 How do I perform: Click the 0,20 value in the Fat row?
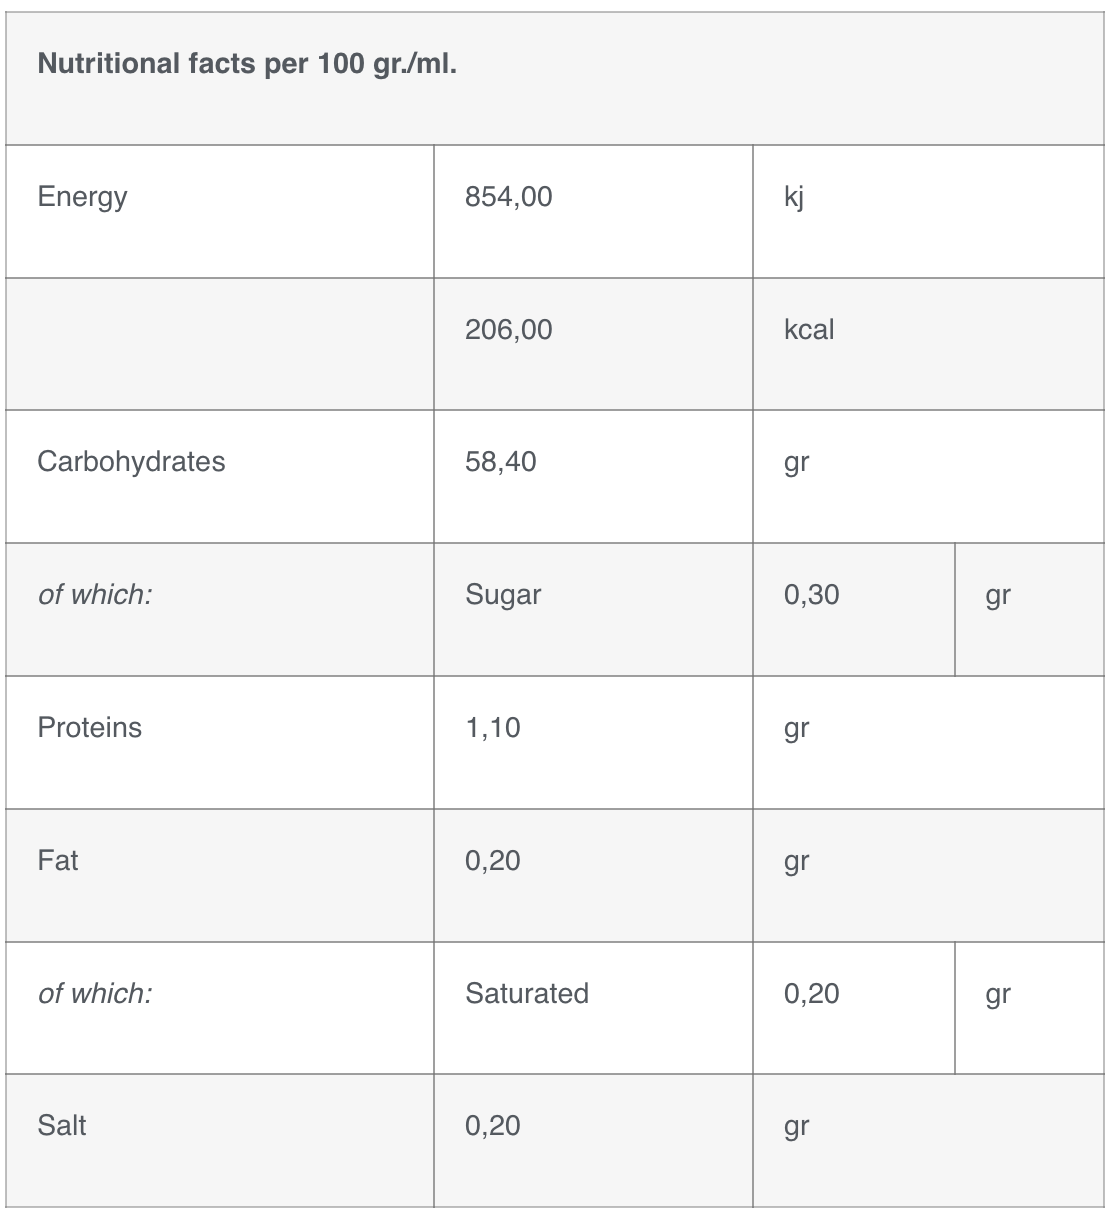click(x=492, y=861)
